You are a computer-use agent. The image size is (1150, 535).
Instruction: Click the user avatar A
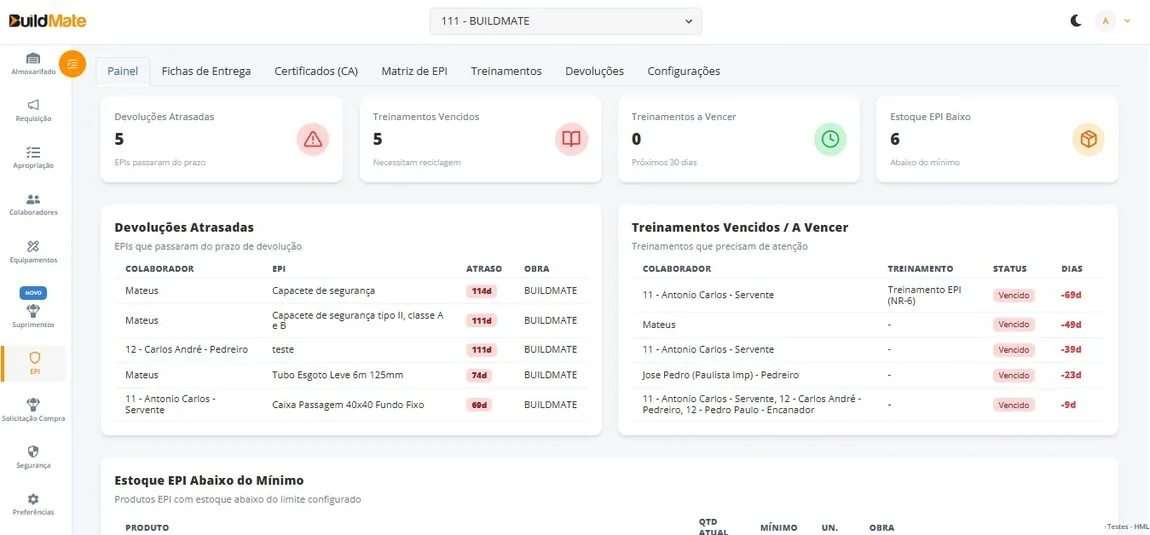[1105, 21]
